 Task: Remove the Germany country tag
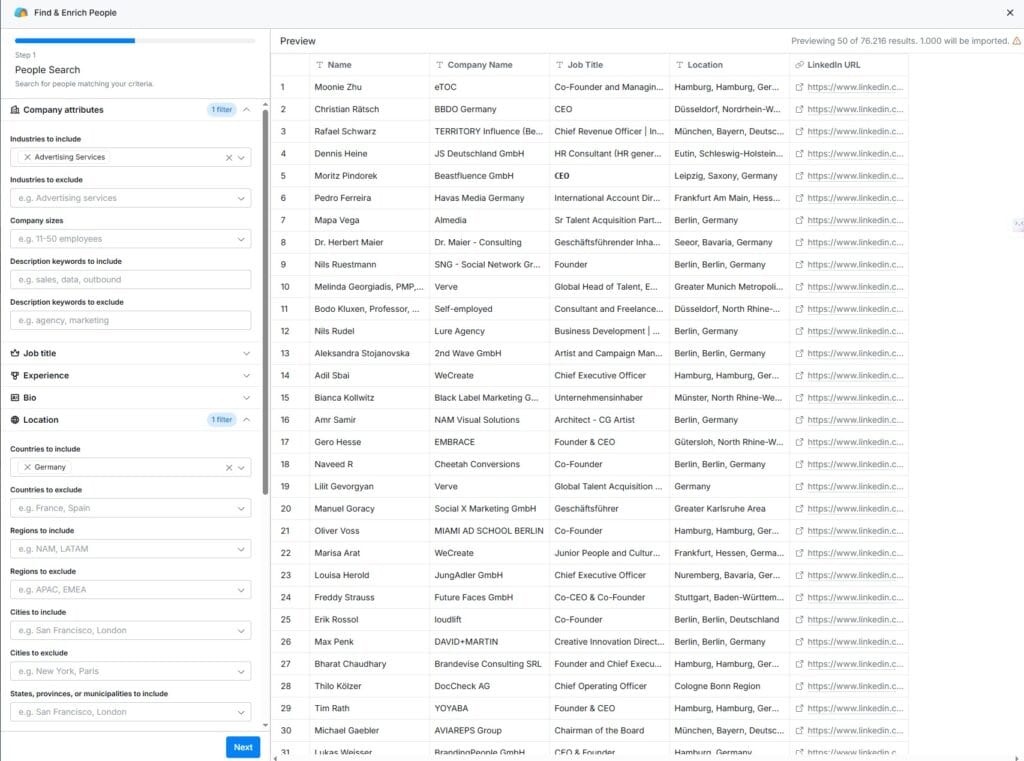click(x=27, y=468)
